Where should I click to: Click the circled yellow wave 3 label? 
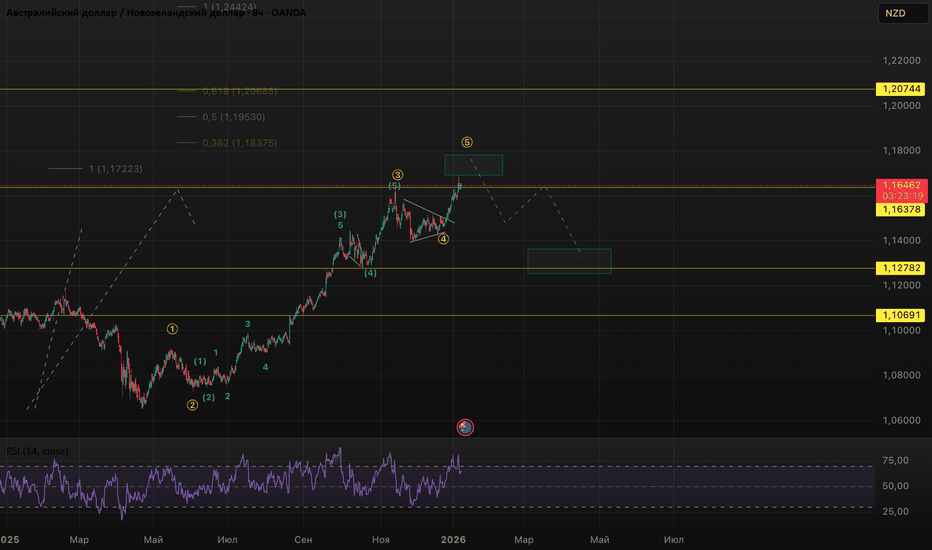pyautogui.click(x=398, y=175)
